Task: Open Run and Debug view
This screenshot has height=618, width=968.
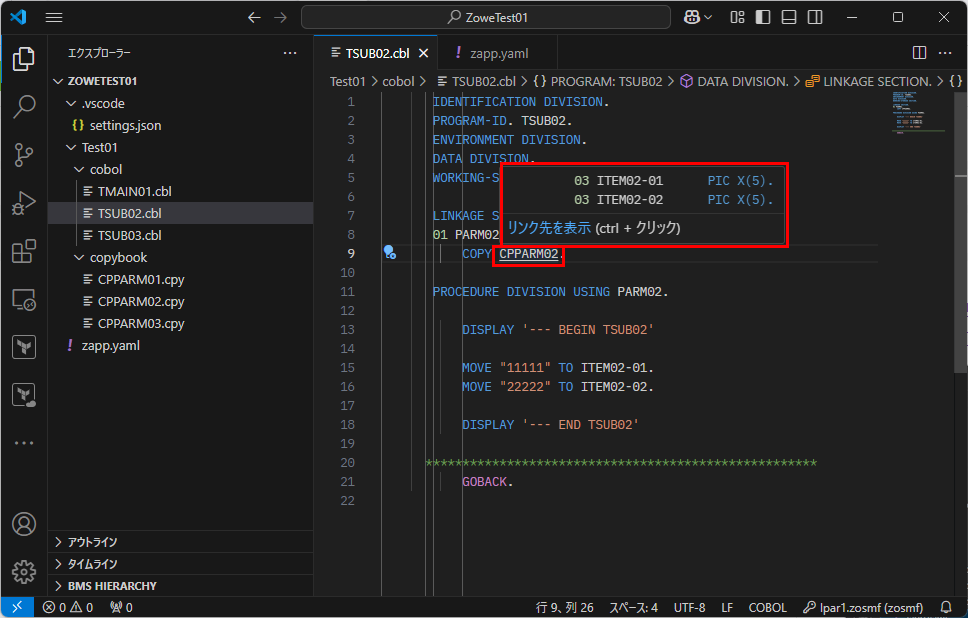Action: (24, 204)
